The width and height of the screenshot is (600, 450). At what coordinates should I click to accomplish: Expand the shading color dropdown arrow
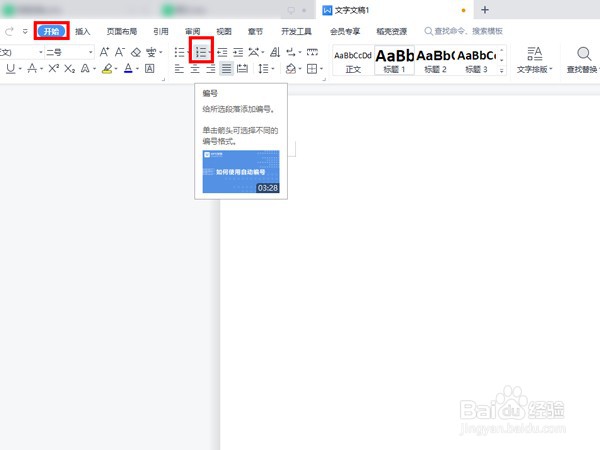(x=300, y=69)
